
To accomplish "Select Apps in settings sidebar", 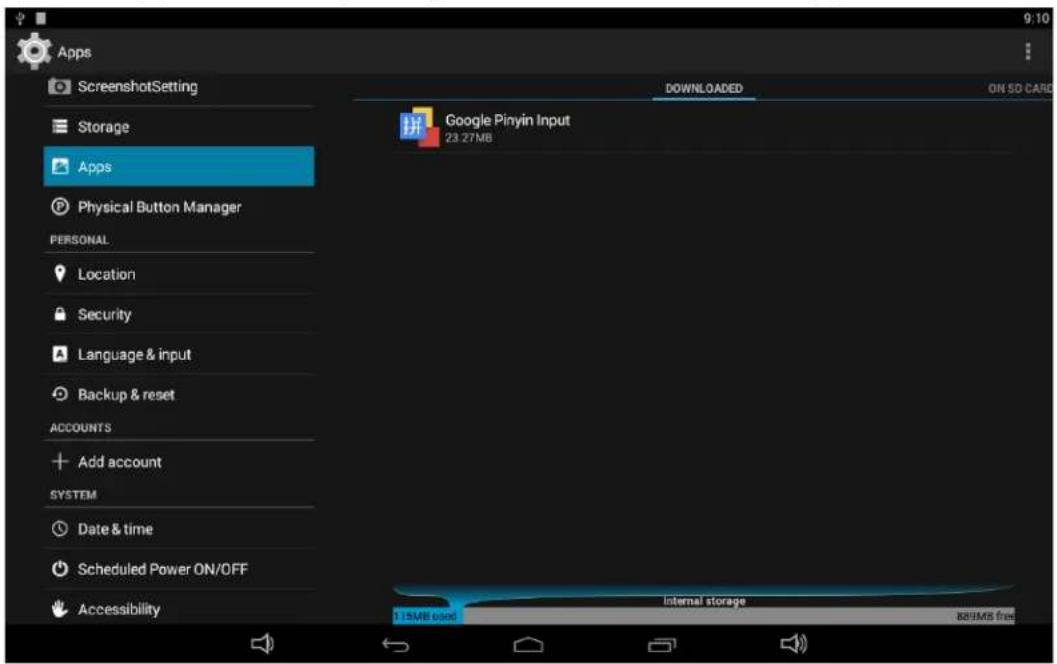I will click(x=179, y=166).
